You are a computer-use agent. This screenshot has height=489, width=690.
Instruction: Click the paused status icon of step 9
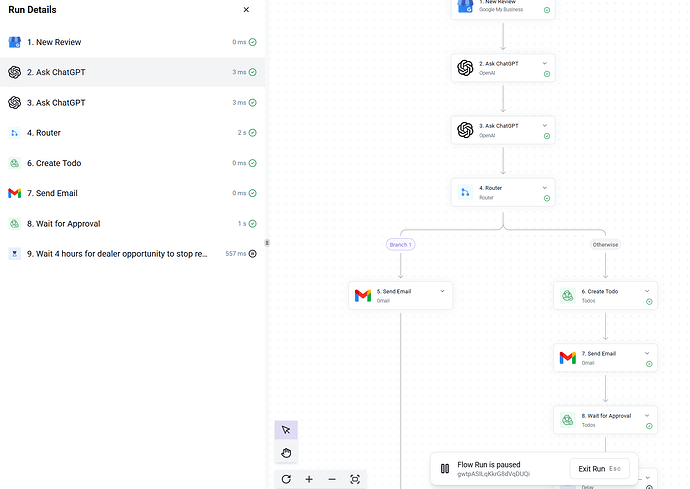click(x=253, y=254)
